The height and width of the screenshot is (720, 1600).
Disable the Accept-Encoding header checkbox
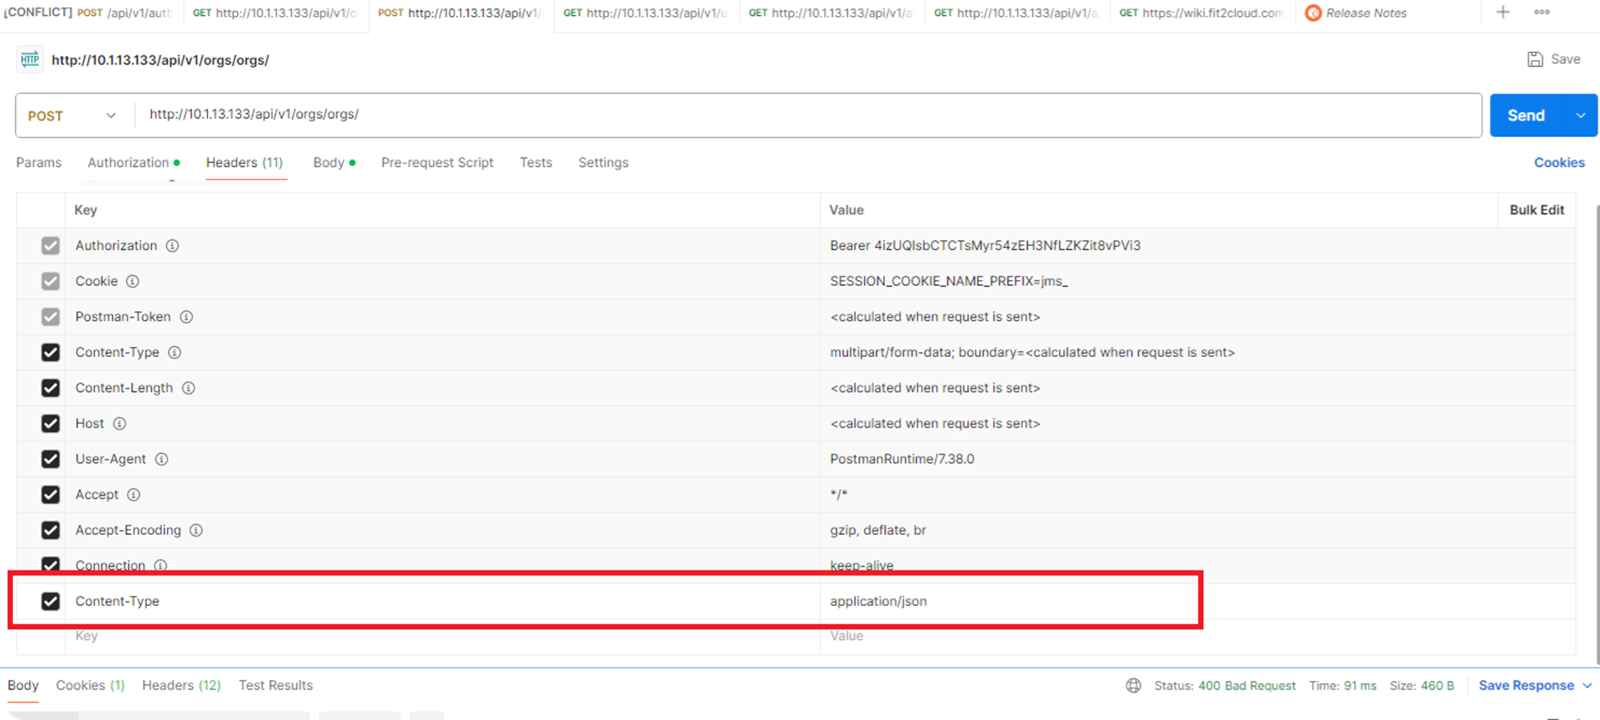[x=50, y=530]
